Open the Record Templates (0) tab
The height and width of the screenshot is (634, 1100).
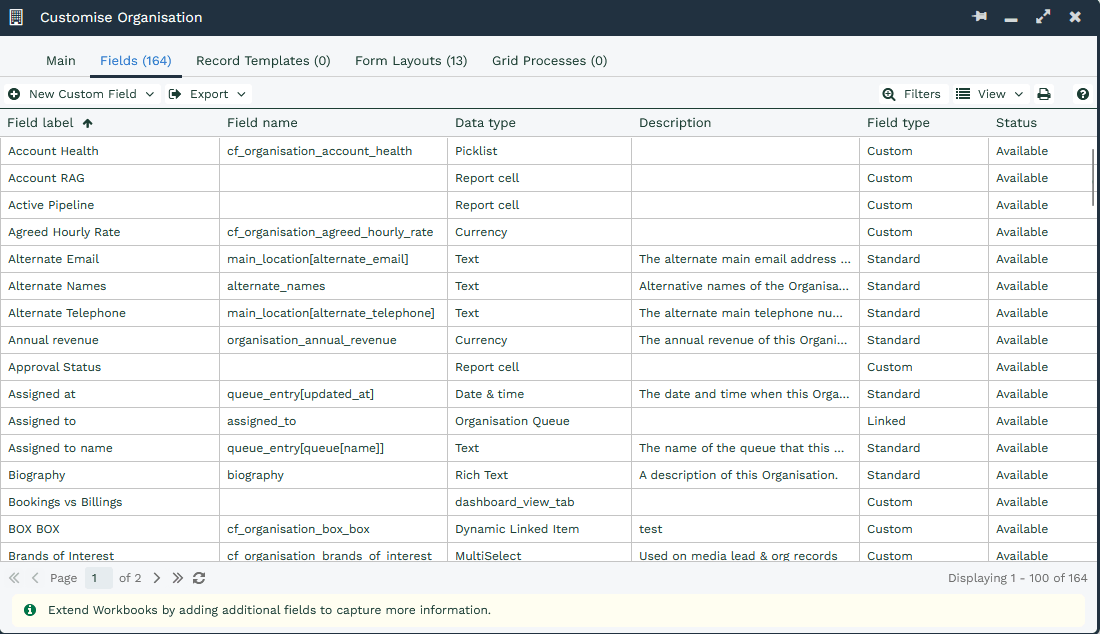pos(263,61)
